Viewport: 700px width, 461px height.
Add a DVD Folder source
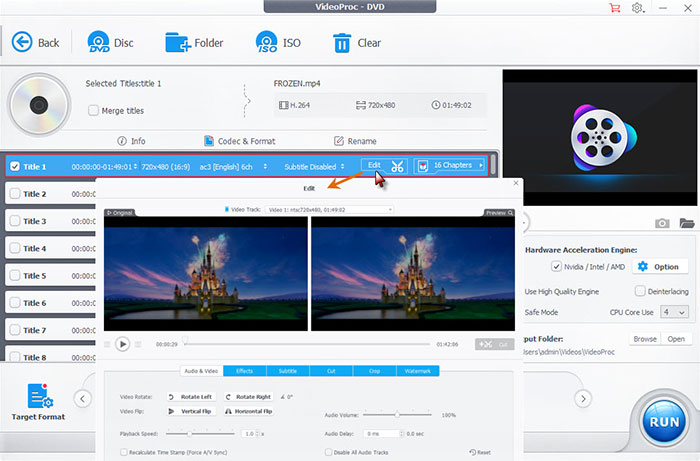click(x=194, y=42)
